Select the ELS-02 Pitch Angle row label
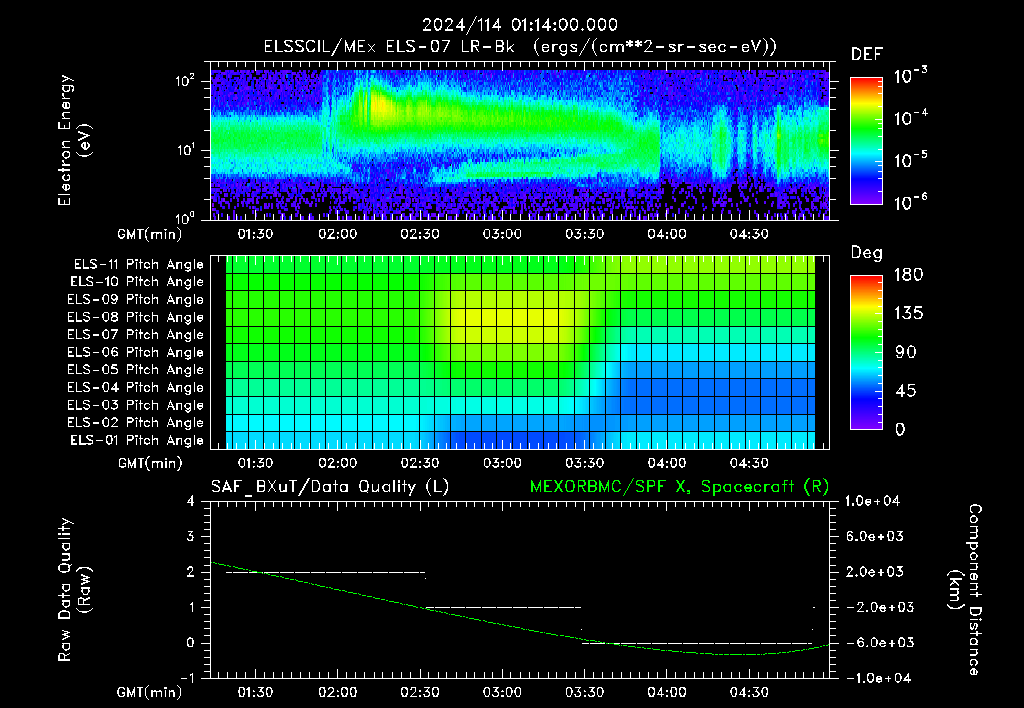 click(x=135, y=423)
